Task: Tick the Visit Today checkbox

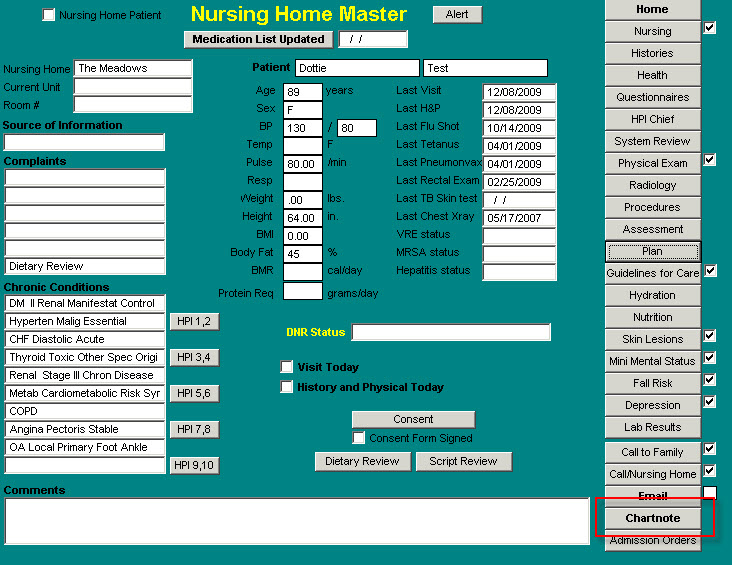Action: [287, 367]
